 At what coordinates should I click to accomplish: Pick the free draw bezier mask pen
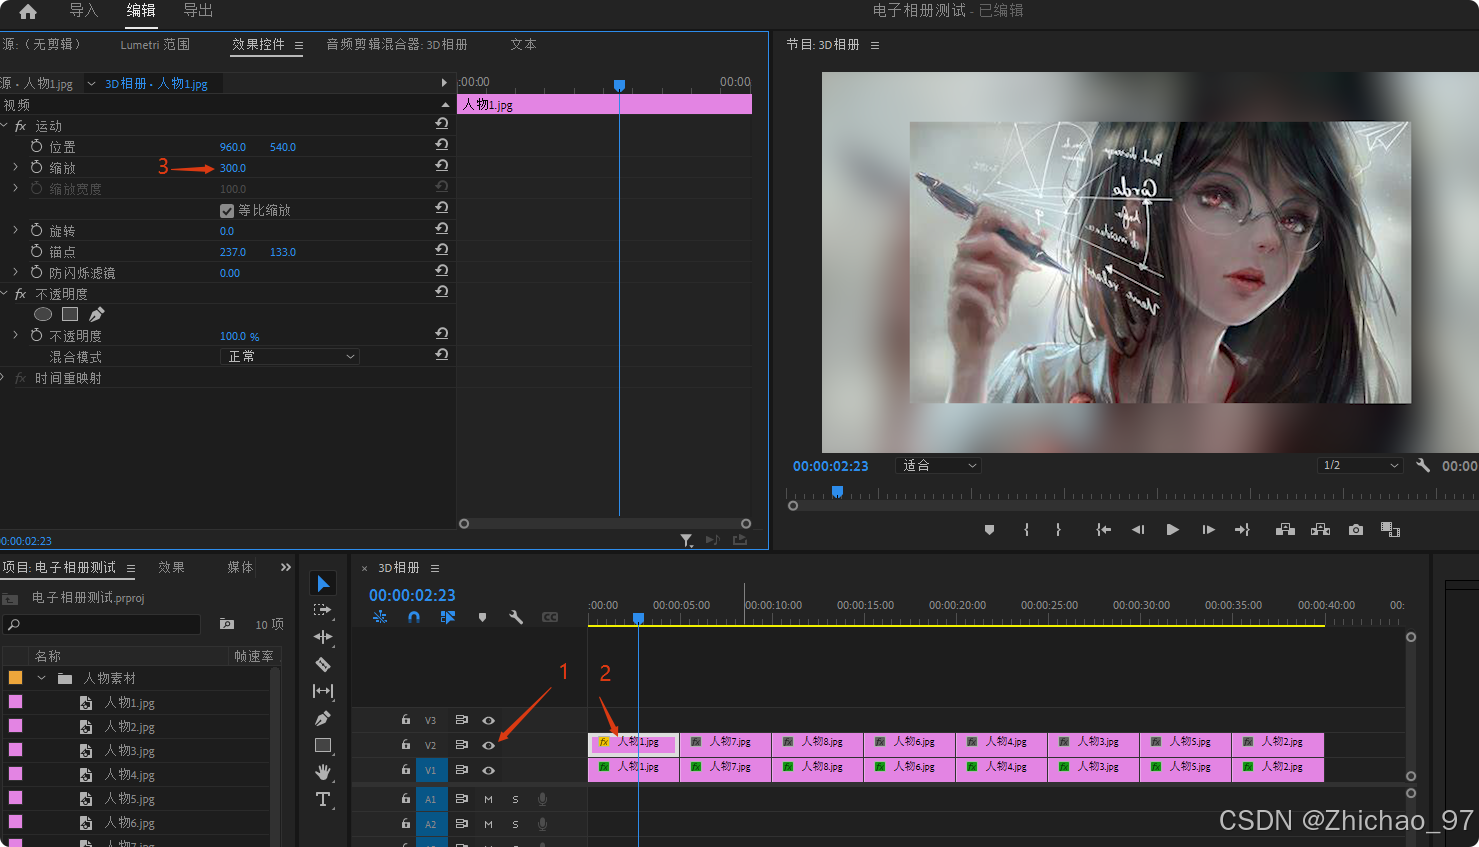pyautogui.click(x=97, y=314)
